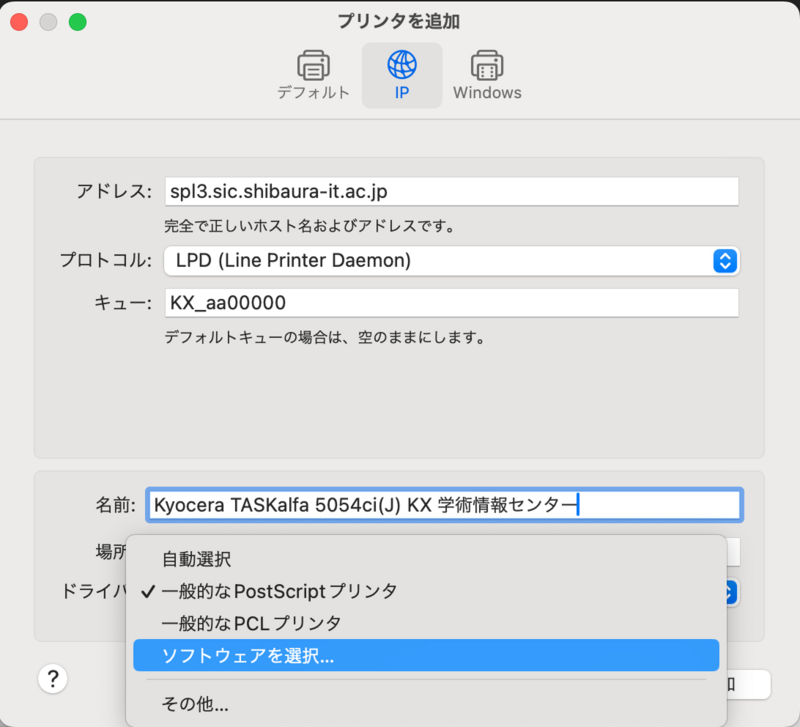Choose 自動選択 from the driver menu
Viewport: 800px width, 727px height.
click(197, 560)
